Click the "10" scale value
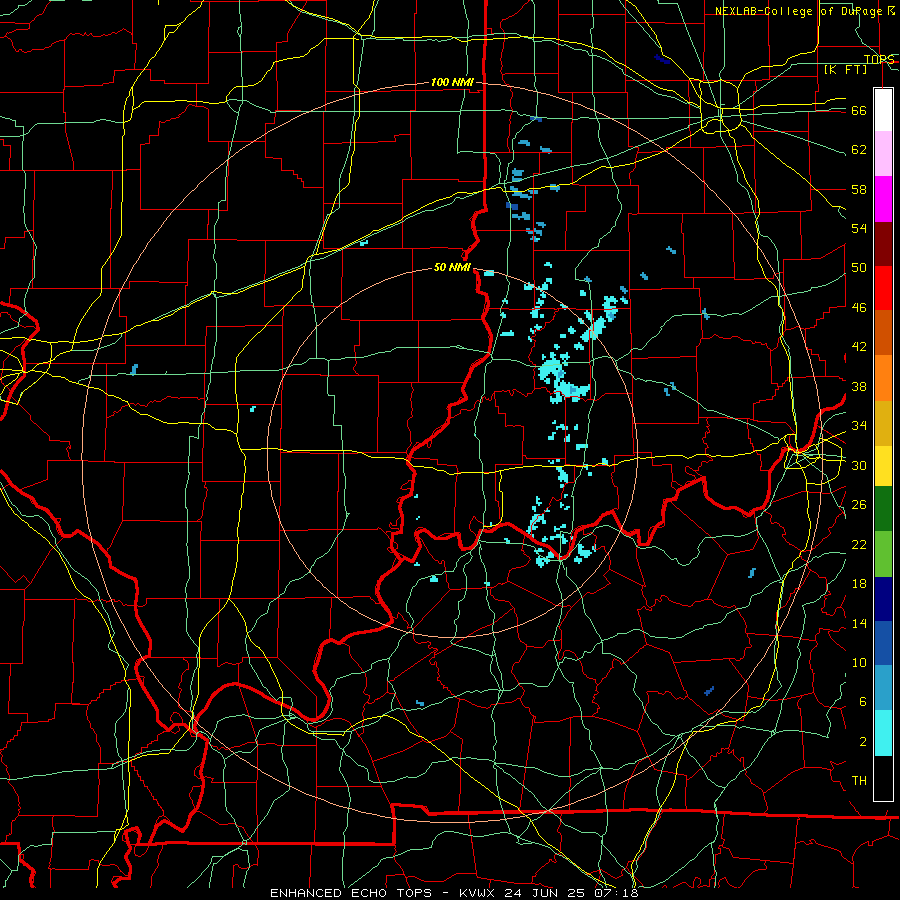Image resolution: width=900 pixels, height=900 pixels. coord(859,663)
